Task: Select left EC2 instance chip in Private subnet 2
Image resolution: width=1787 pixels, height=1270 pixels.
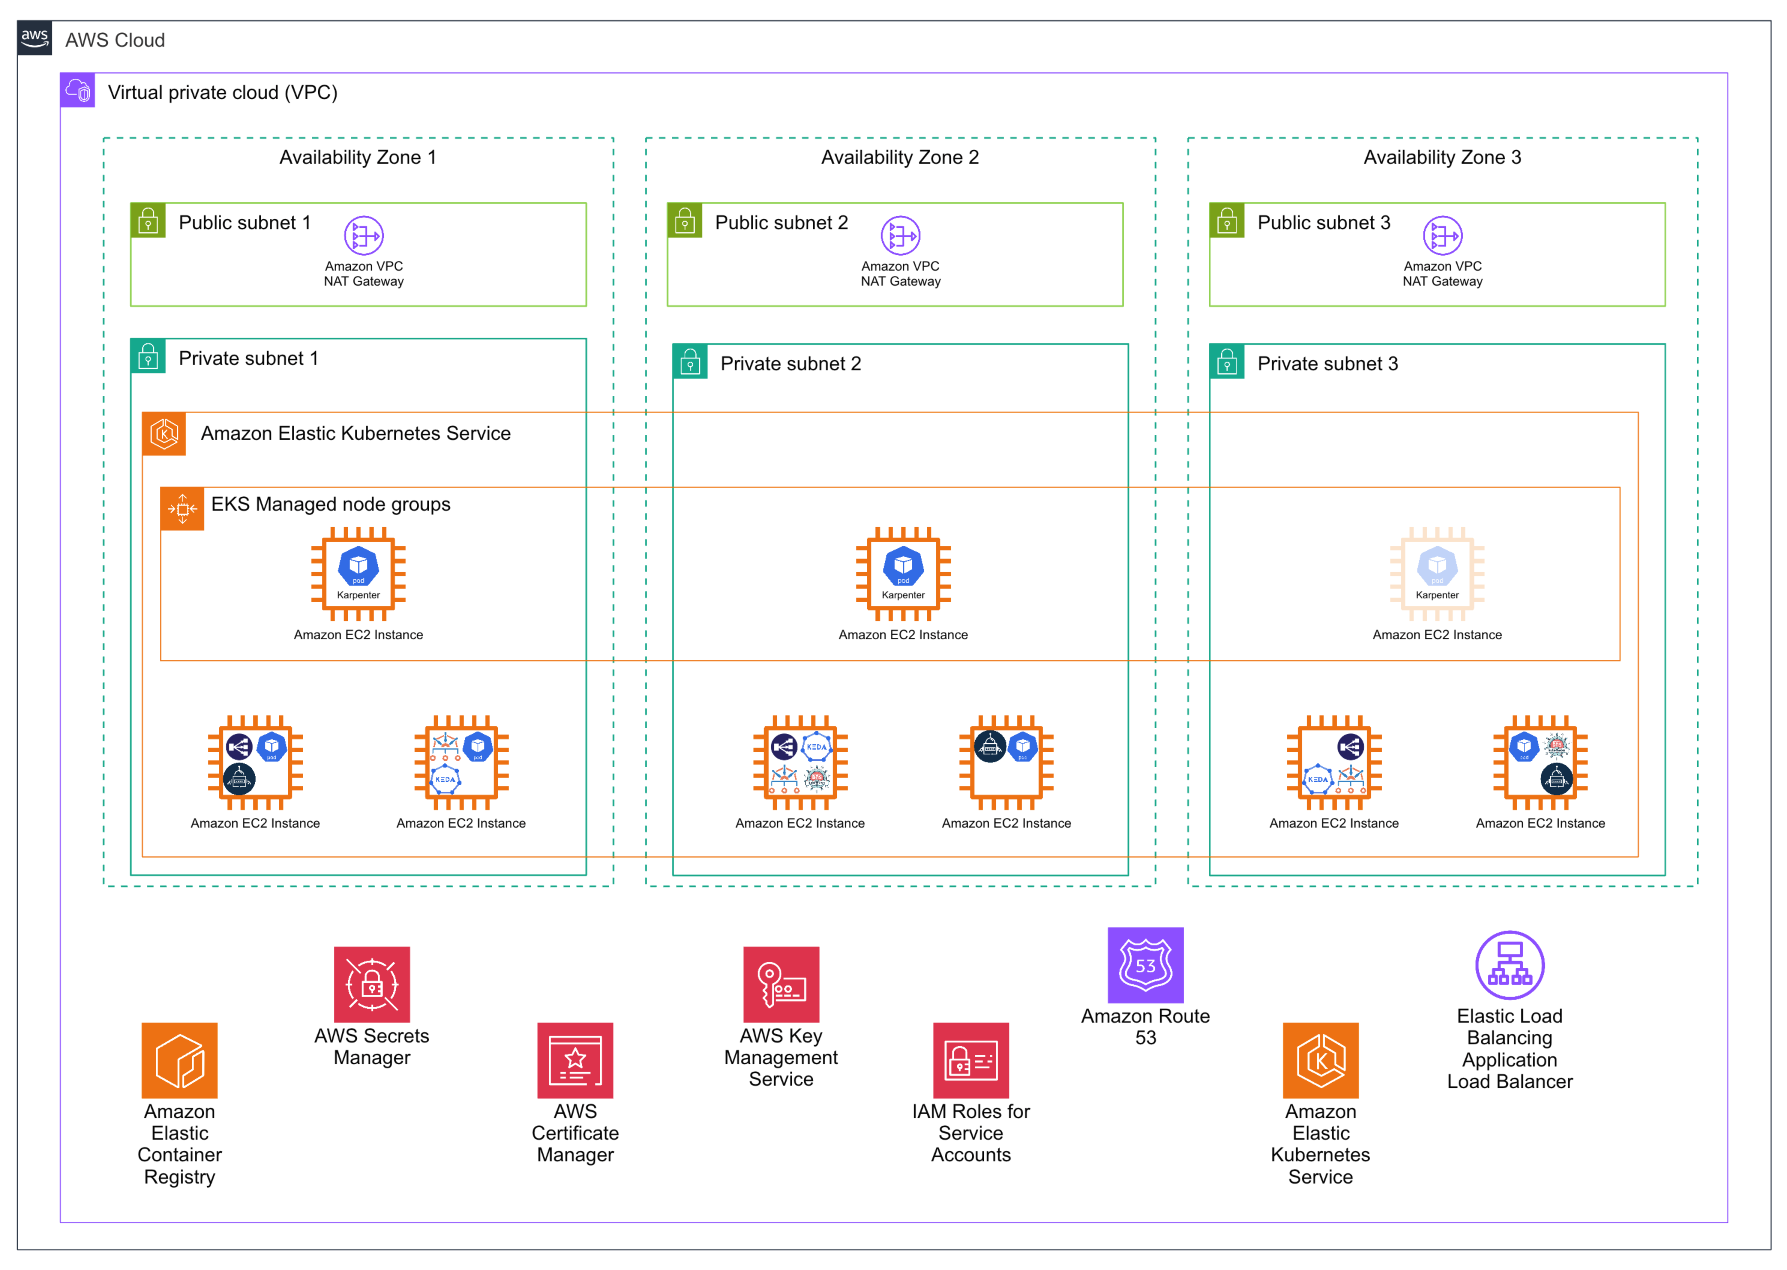Action: 800,762
